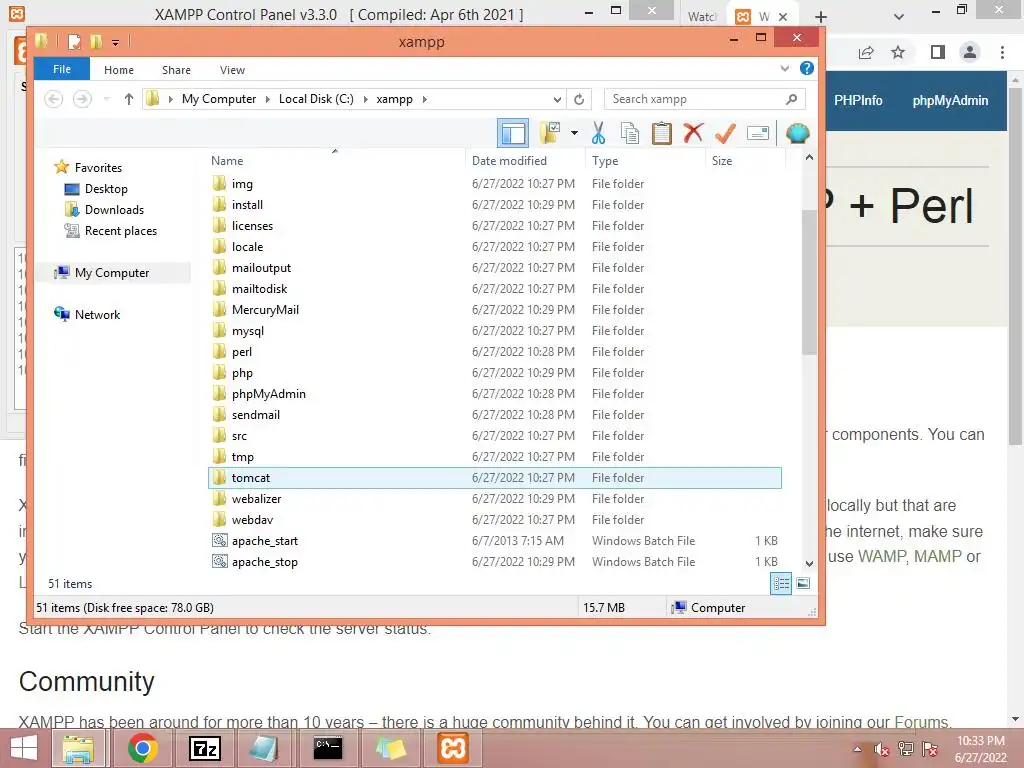1024x768 pixels.
Task: Sort by Date modified column header
Action: pyautogui.click(x=526, y=161)
